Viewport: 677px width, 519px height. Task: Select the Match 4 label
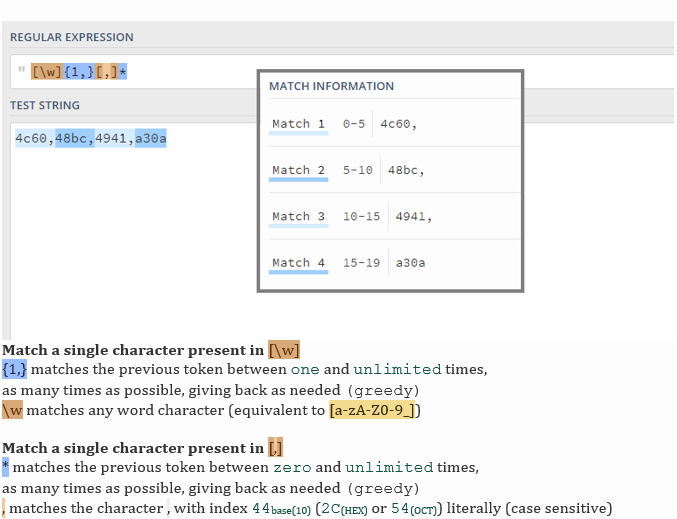coord(298,263)
